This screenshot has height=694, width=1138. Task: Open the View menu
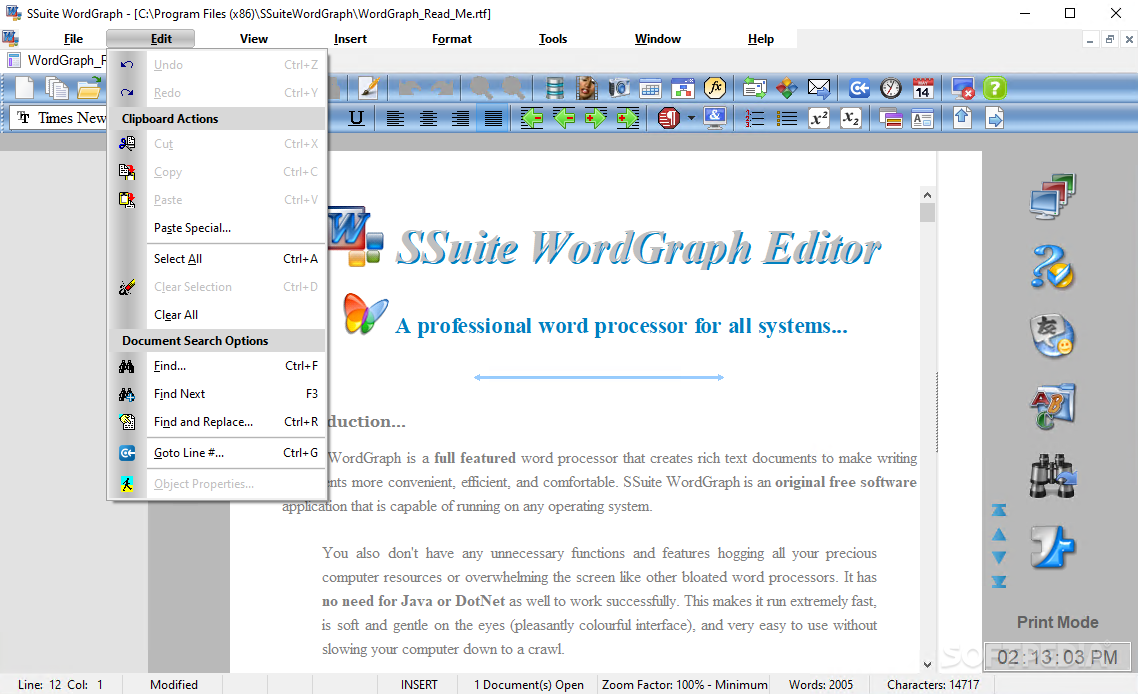[x=254, y=39]
